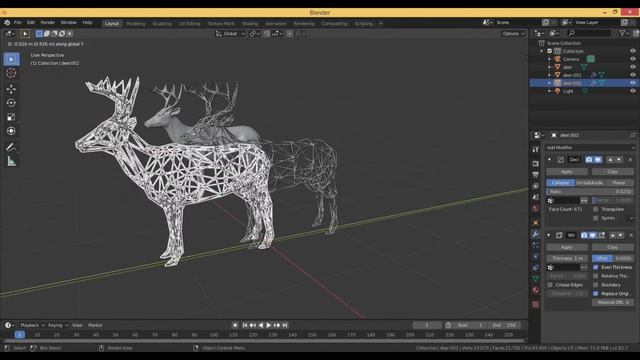Open the Add Modifier dropdown
This screenshot has width=640, height=360.
590,148
